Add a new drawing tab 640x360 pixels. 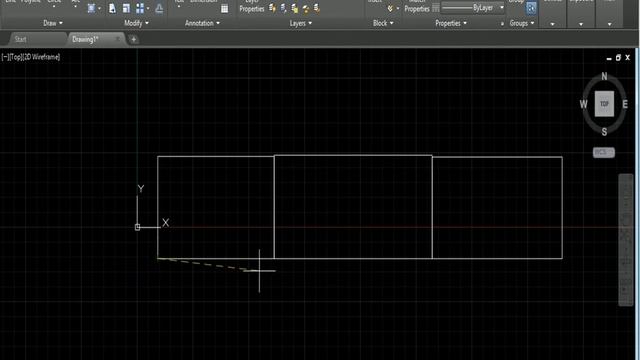pos(133,40)
